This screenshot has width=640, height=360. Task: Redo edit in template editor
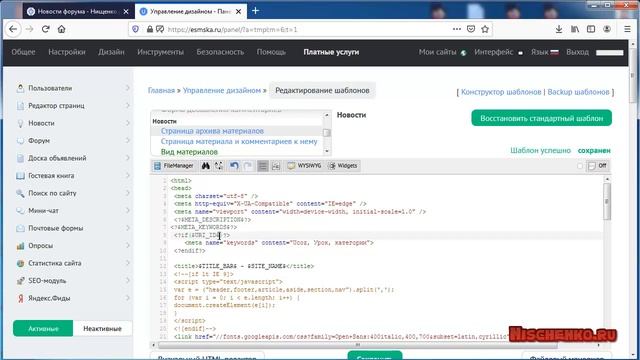coord(247,166)
